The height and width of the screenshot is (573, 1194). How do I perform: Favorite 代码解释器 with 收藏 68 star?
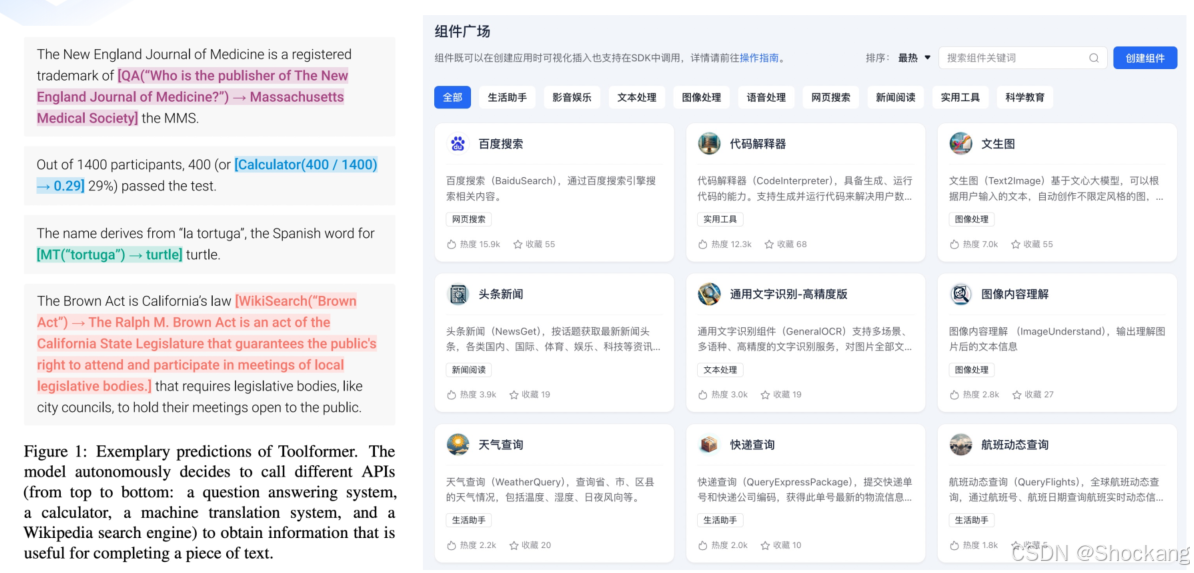(x=769, y=245)
